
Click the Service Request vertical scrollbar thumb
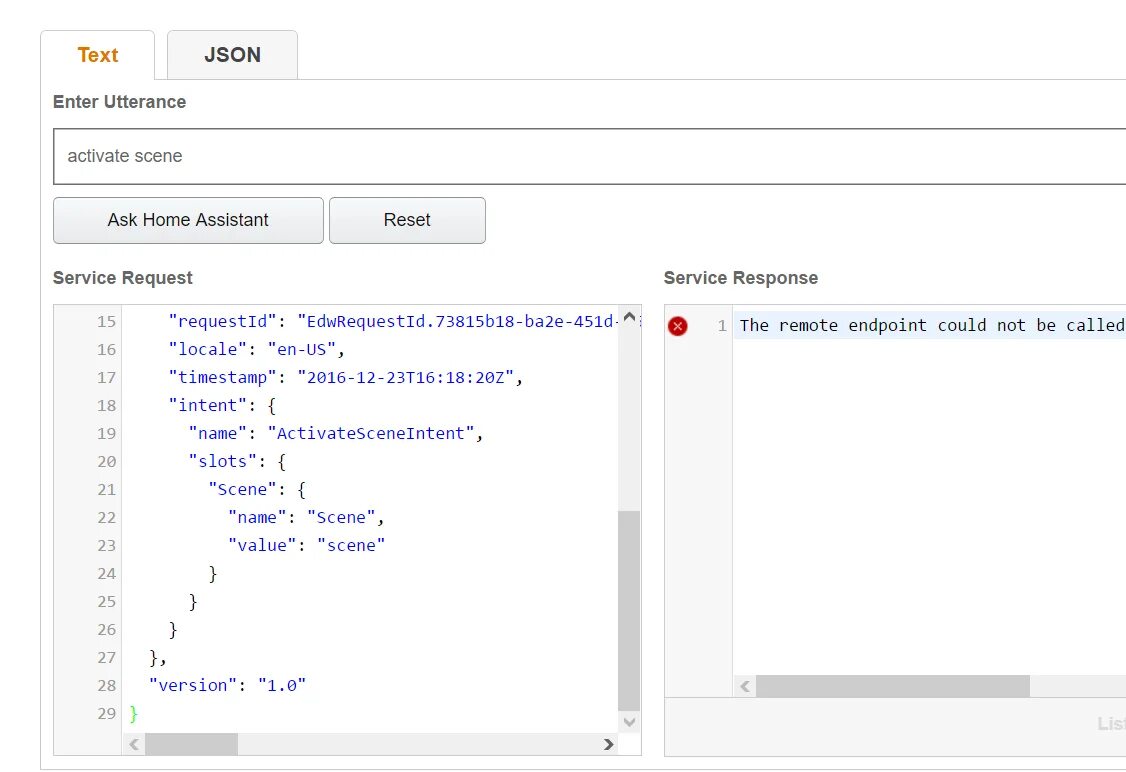629,610
